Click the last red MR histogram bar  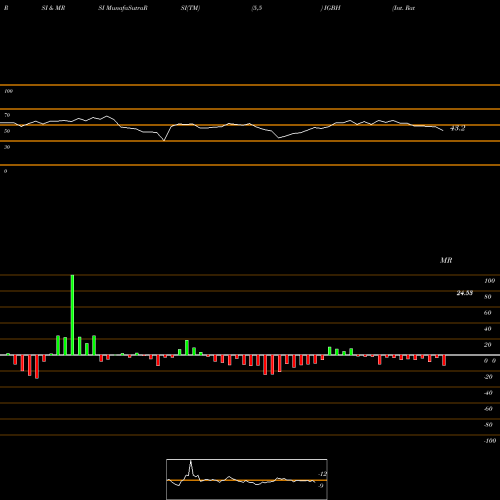pyautogui.click(x=444, y=361)
